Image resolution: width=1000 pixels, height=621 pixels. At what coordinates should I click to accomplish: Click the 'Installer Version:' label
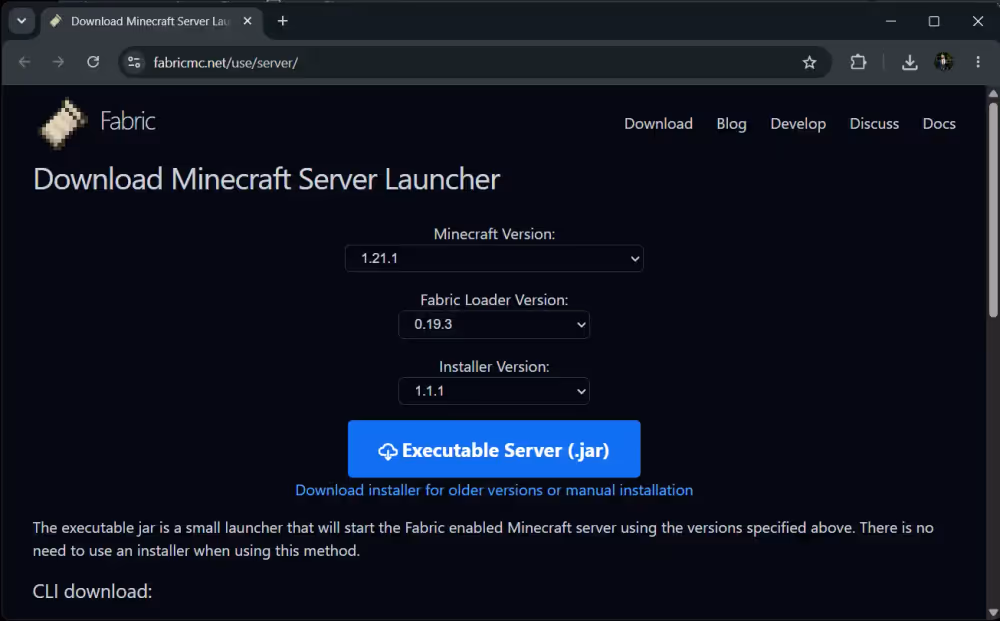(x=494, y=367)
